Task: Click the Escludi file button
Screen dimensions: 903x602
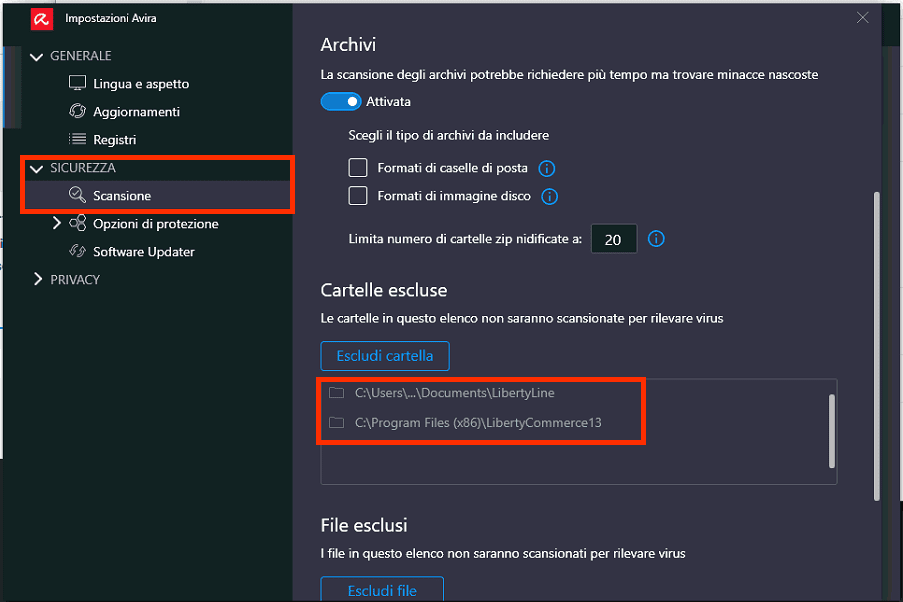Action: point(382,589)
